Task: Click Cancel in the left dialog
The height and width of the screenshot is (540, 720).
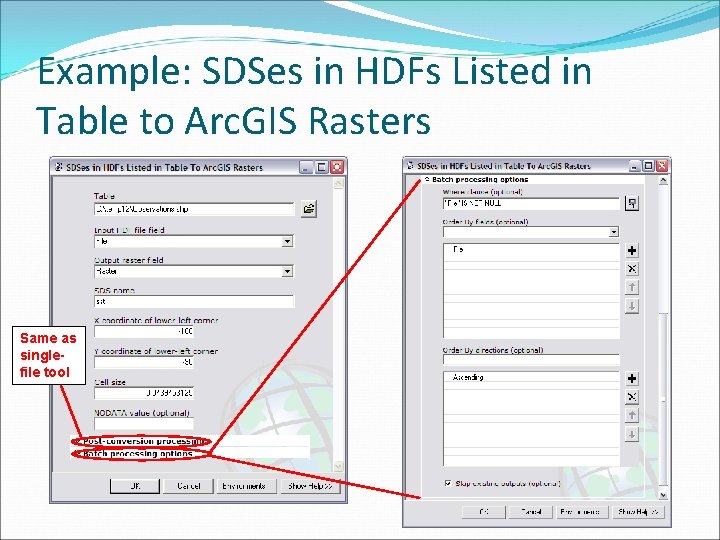Action: 189,486
